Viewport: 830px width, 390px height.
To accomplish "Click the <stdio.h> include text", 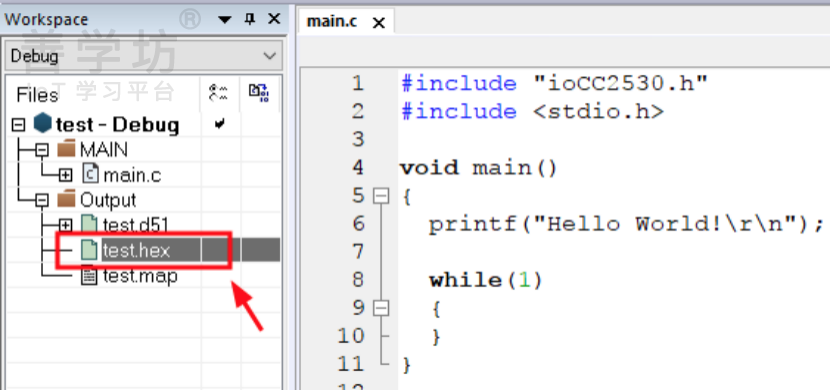I will tap(598, 112).
